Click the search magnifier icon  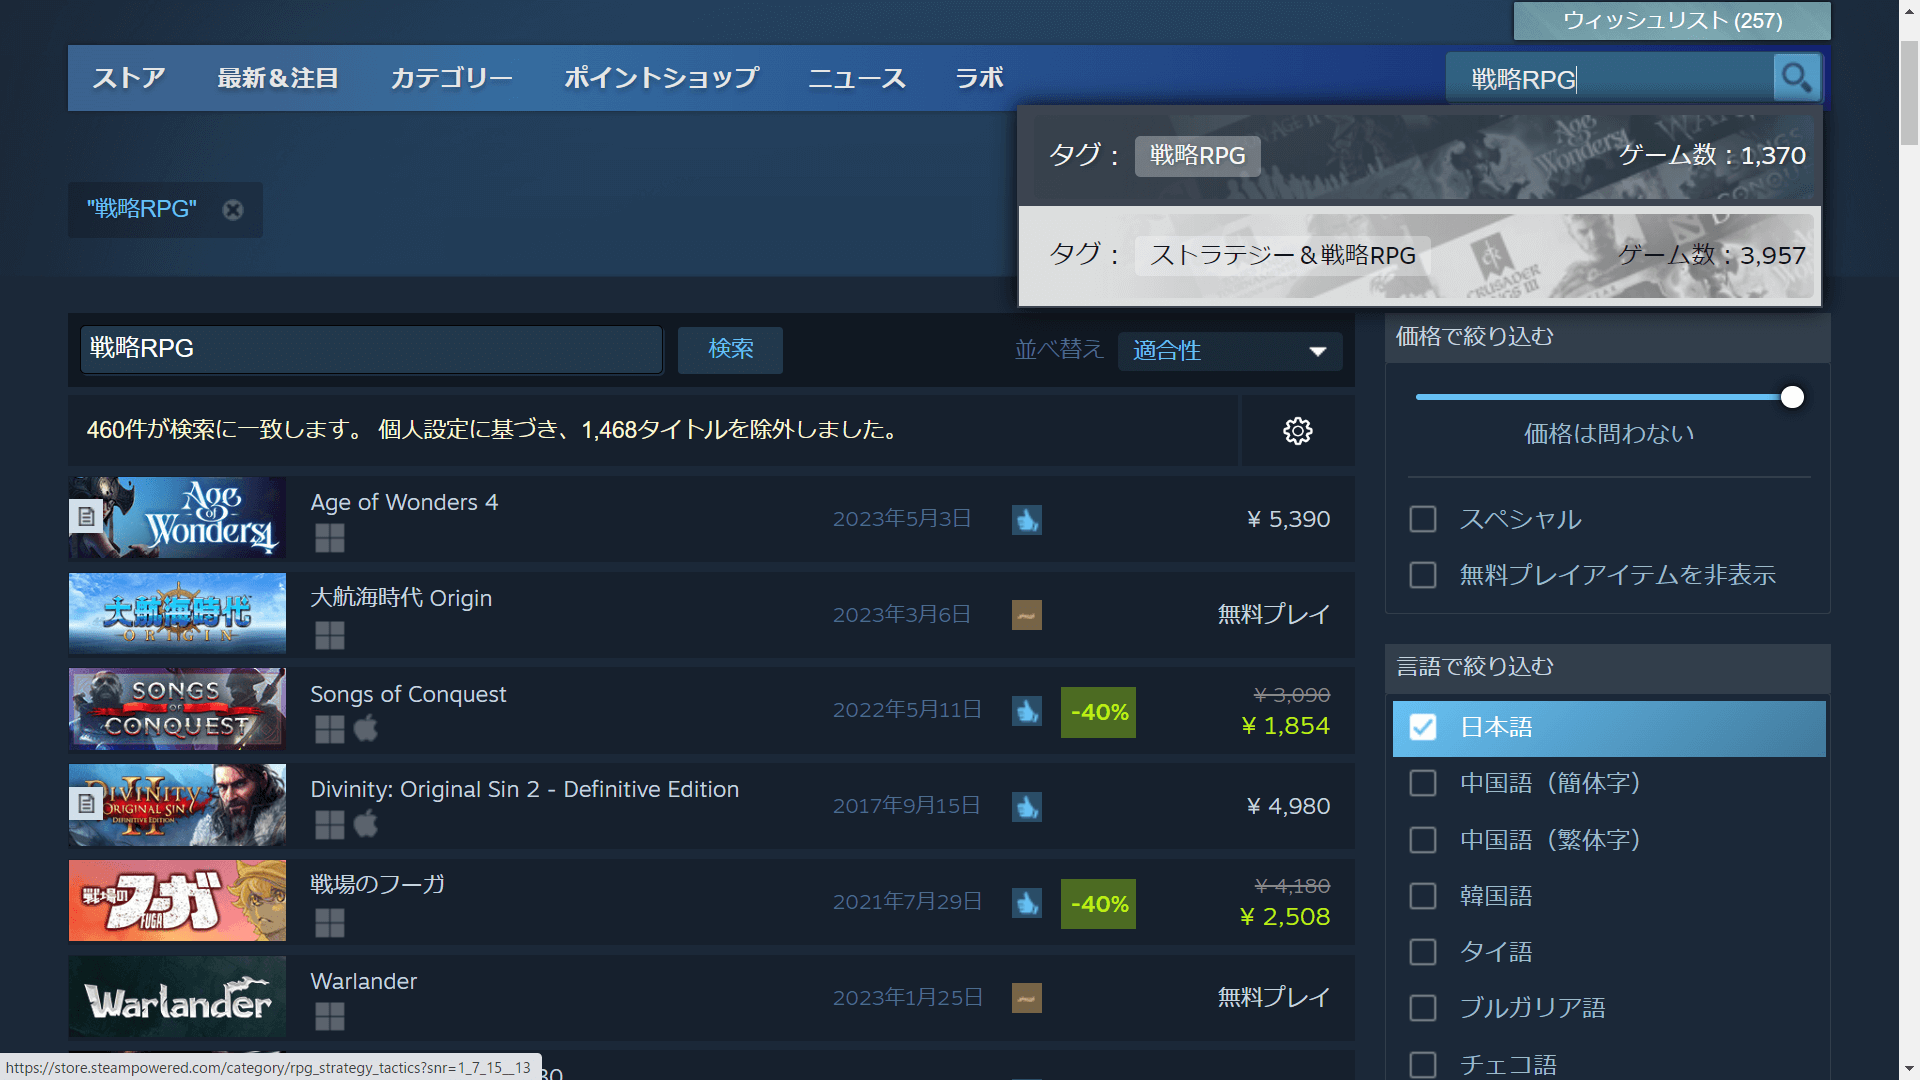[1796, 77]
